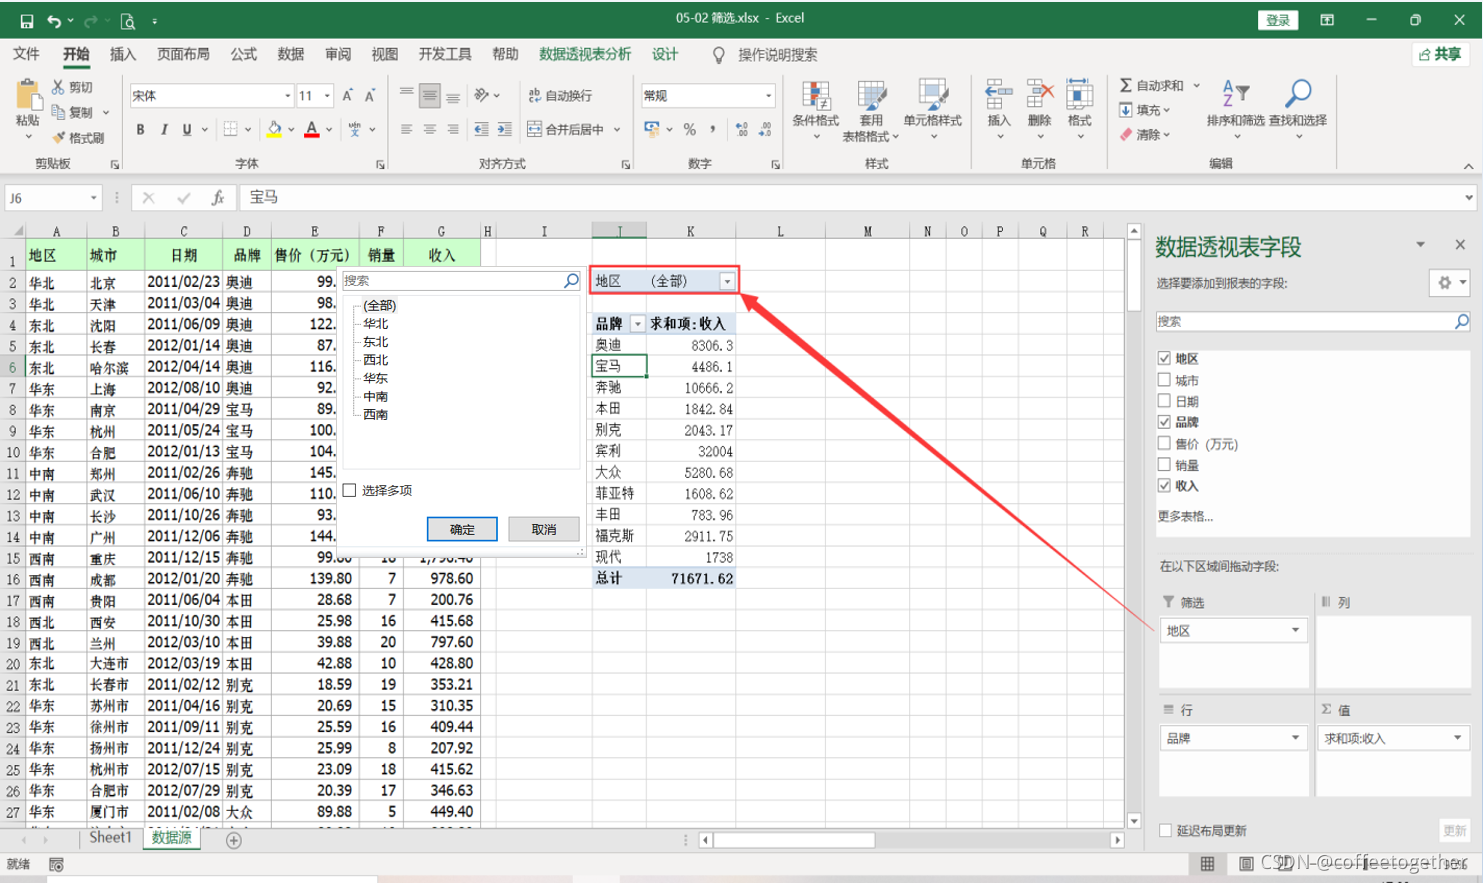Image resolution: width=1483 pixels, height=883 pixels.
Task: Toggle the 收入 field checkbox
Action: [1164, 485]
